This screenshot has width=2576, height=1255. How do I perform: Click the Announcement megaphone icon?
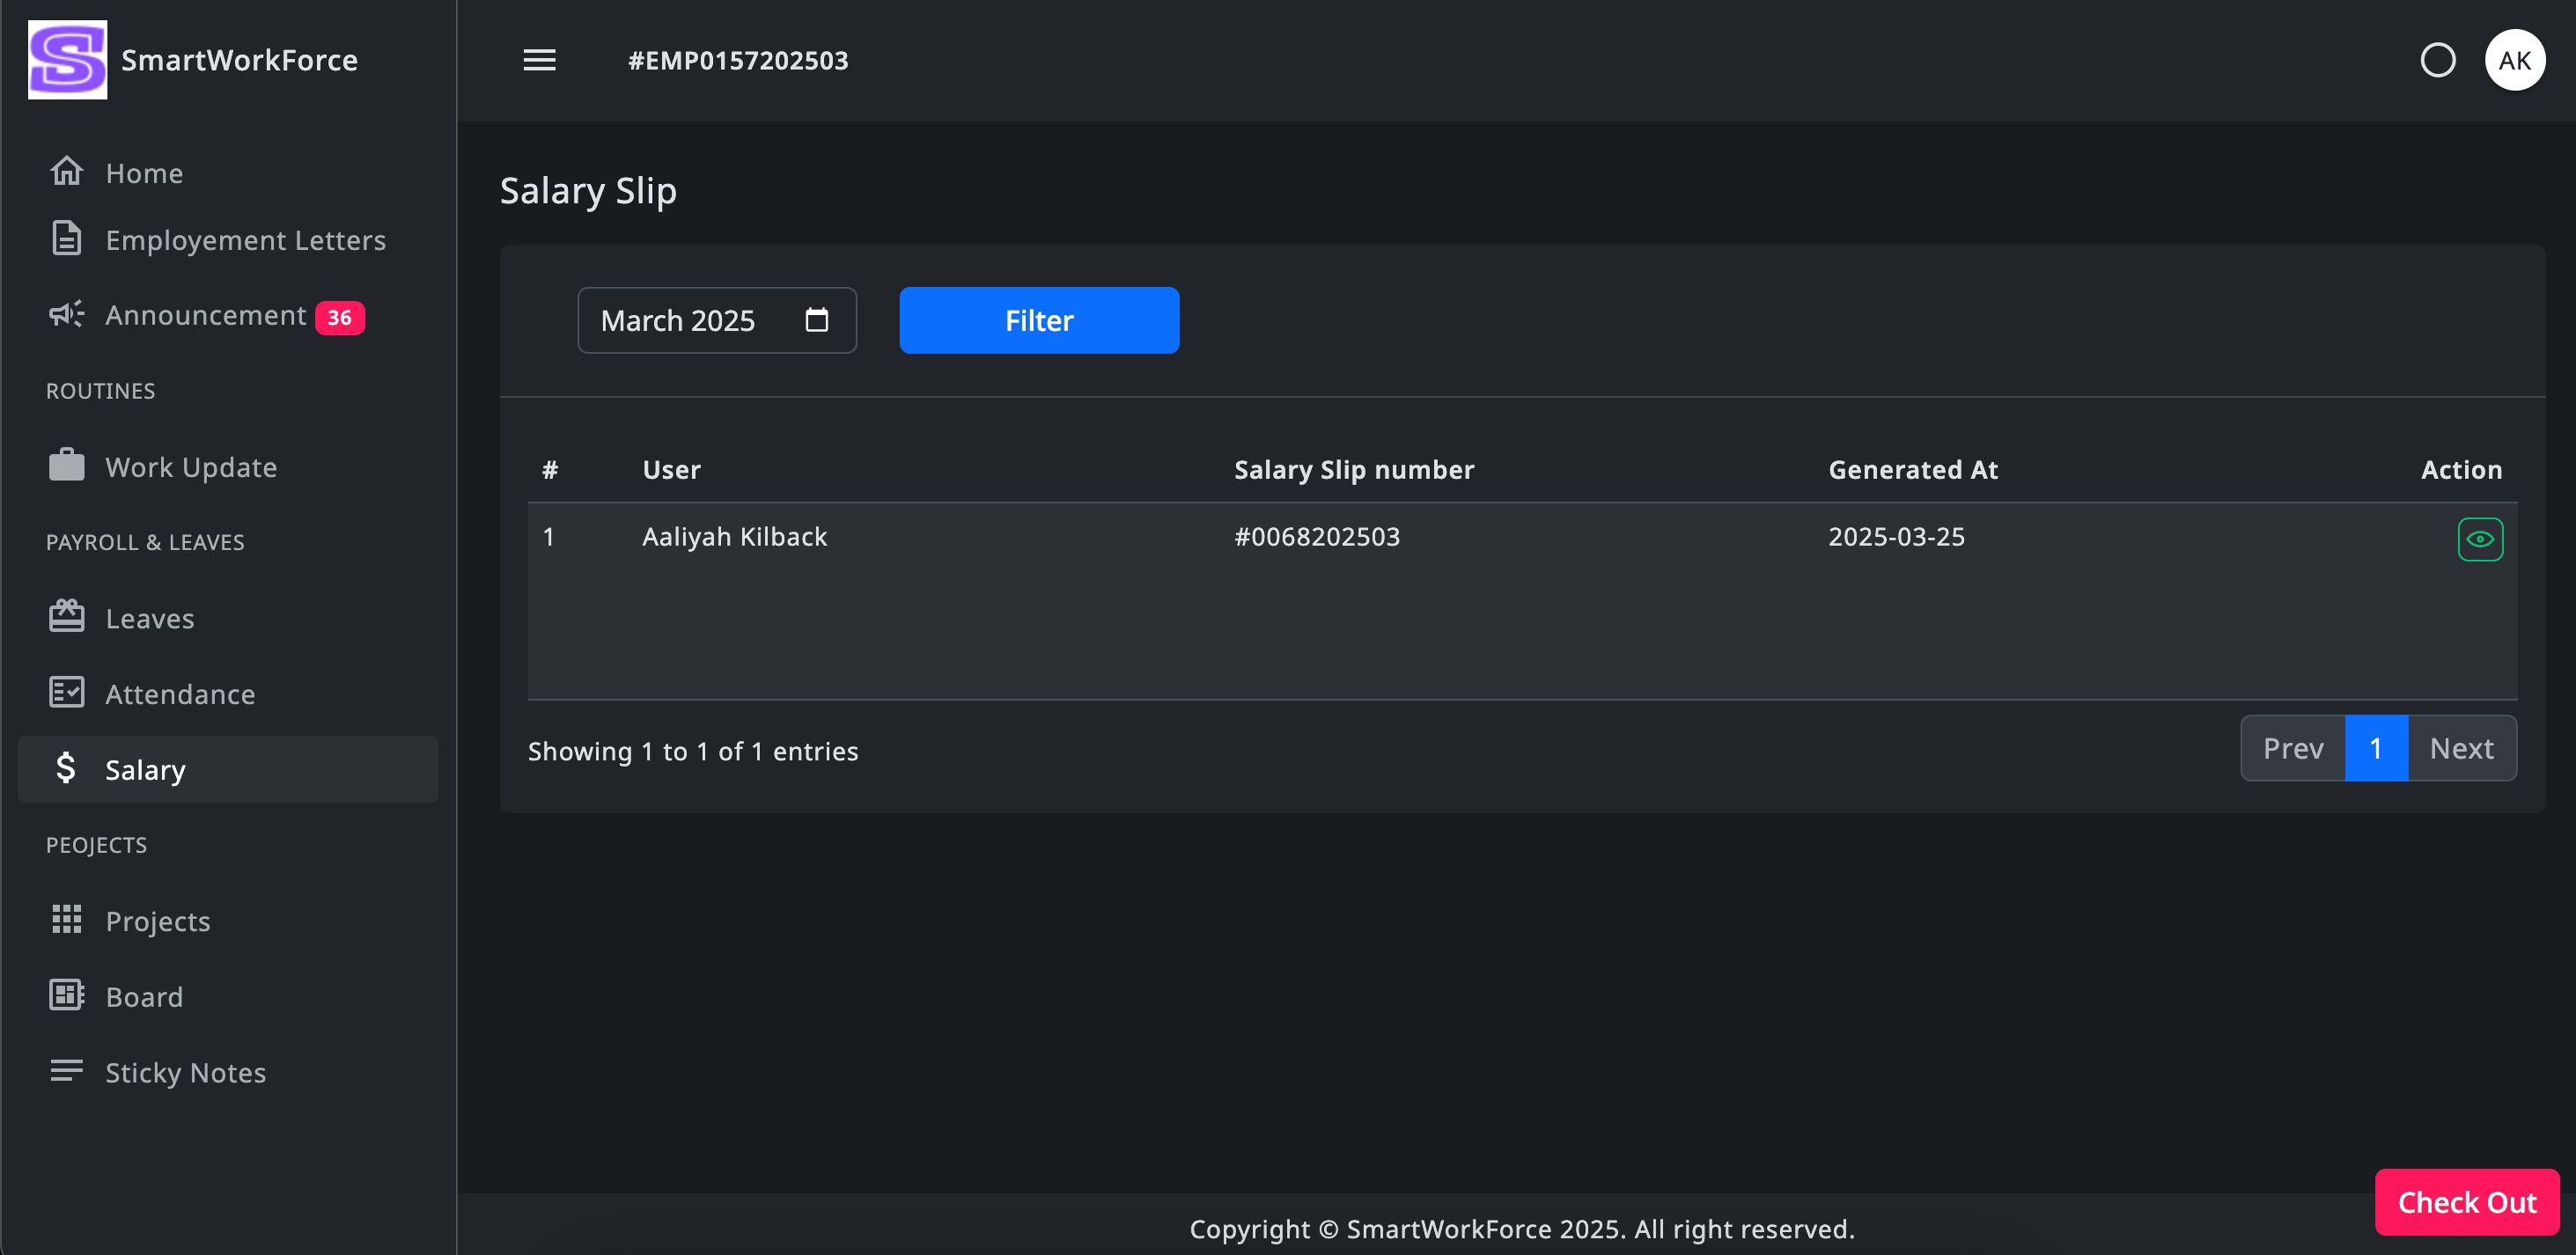(x=67, y=314)
